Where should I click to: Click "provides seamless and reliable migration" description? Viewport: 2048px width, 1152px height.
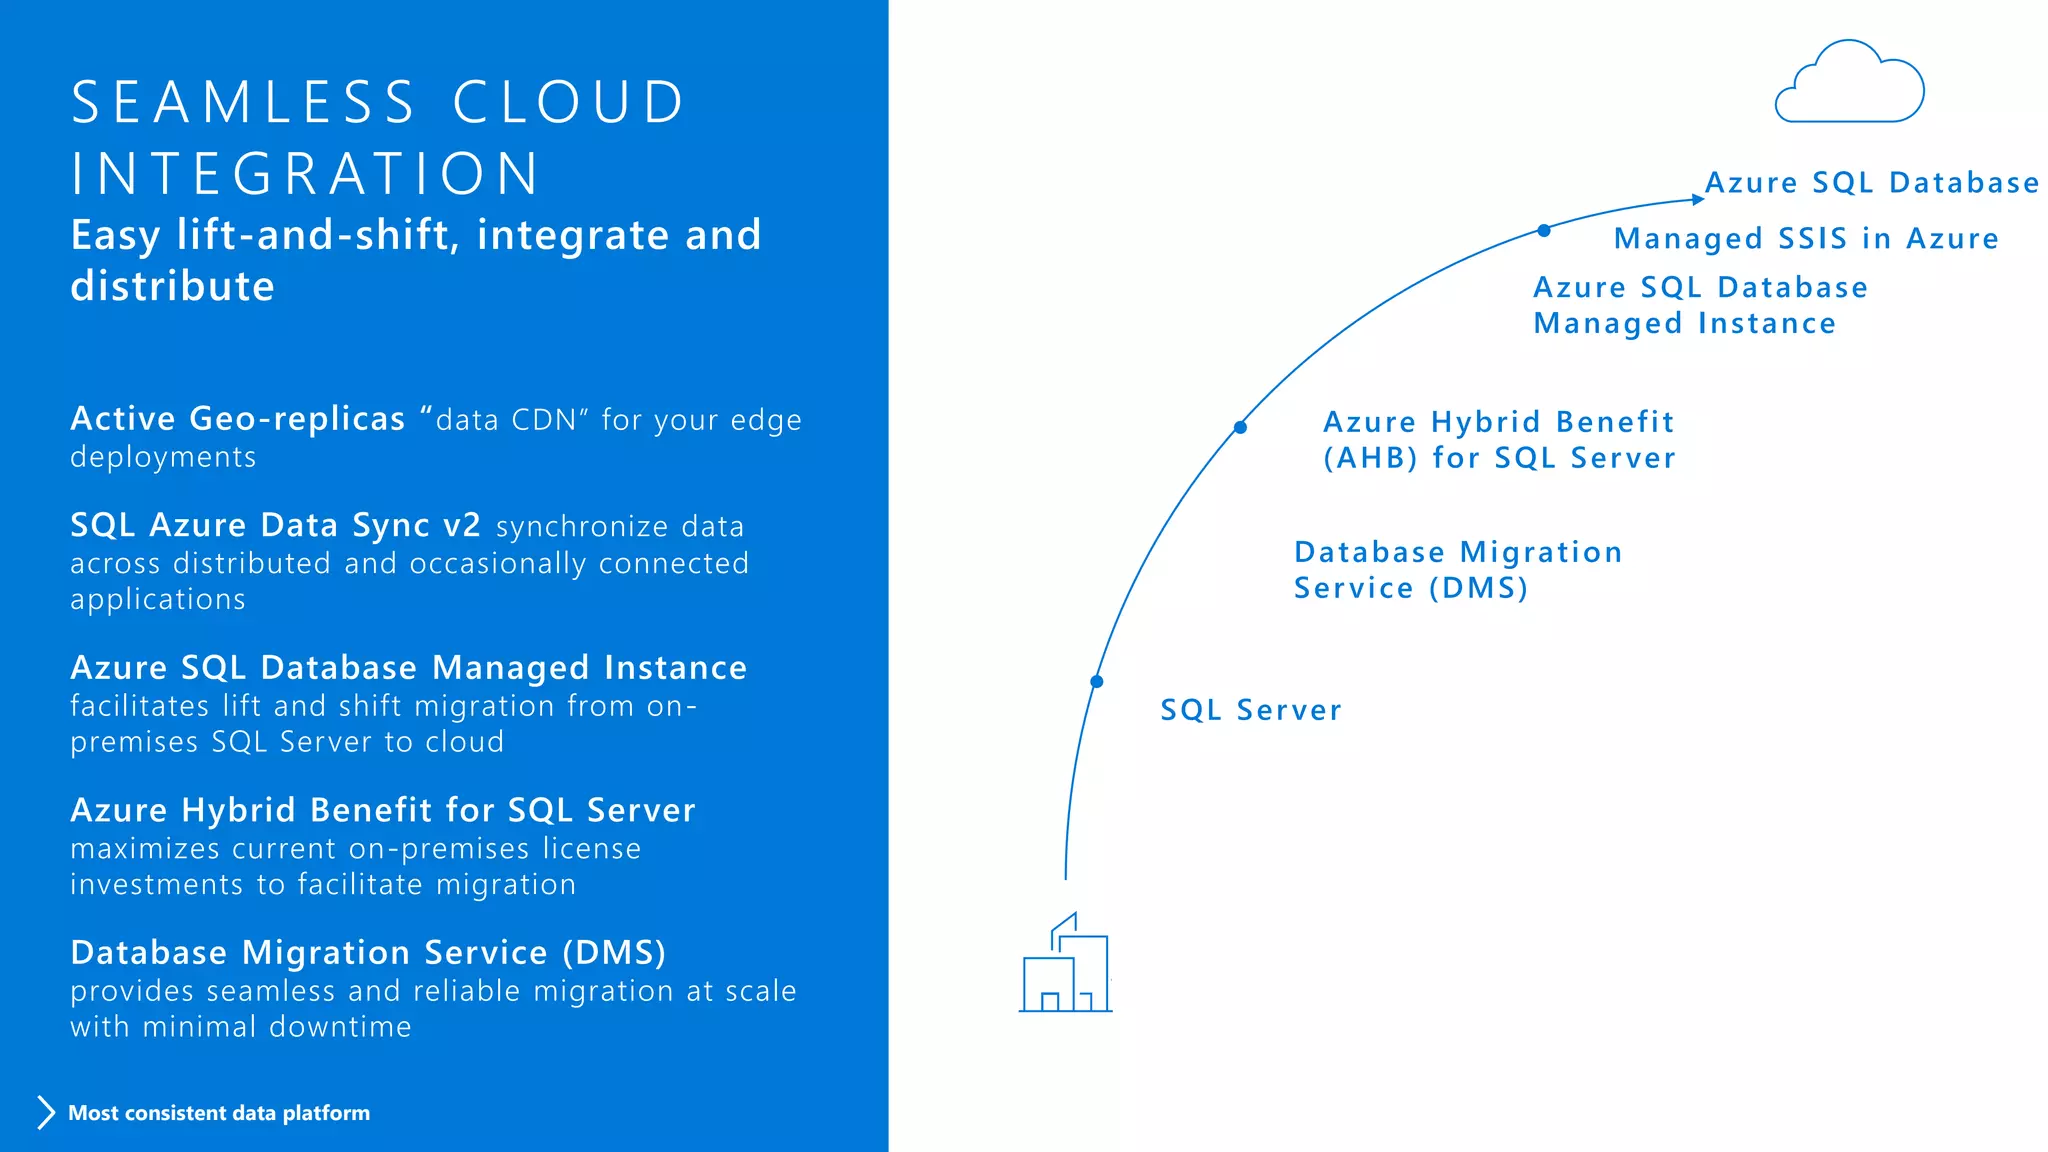click(433, 1008)
